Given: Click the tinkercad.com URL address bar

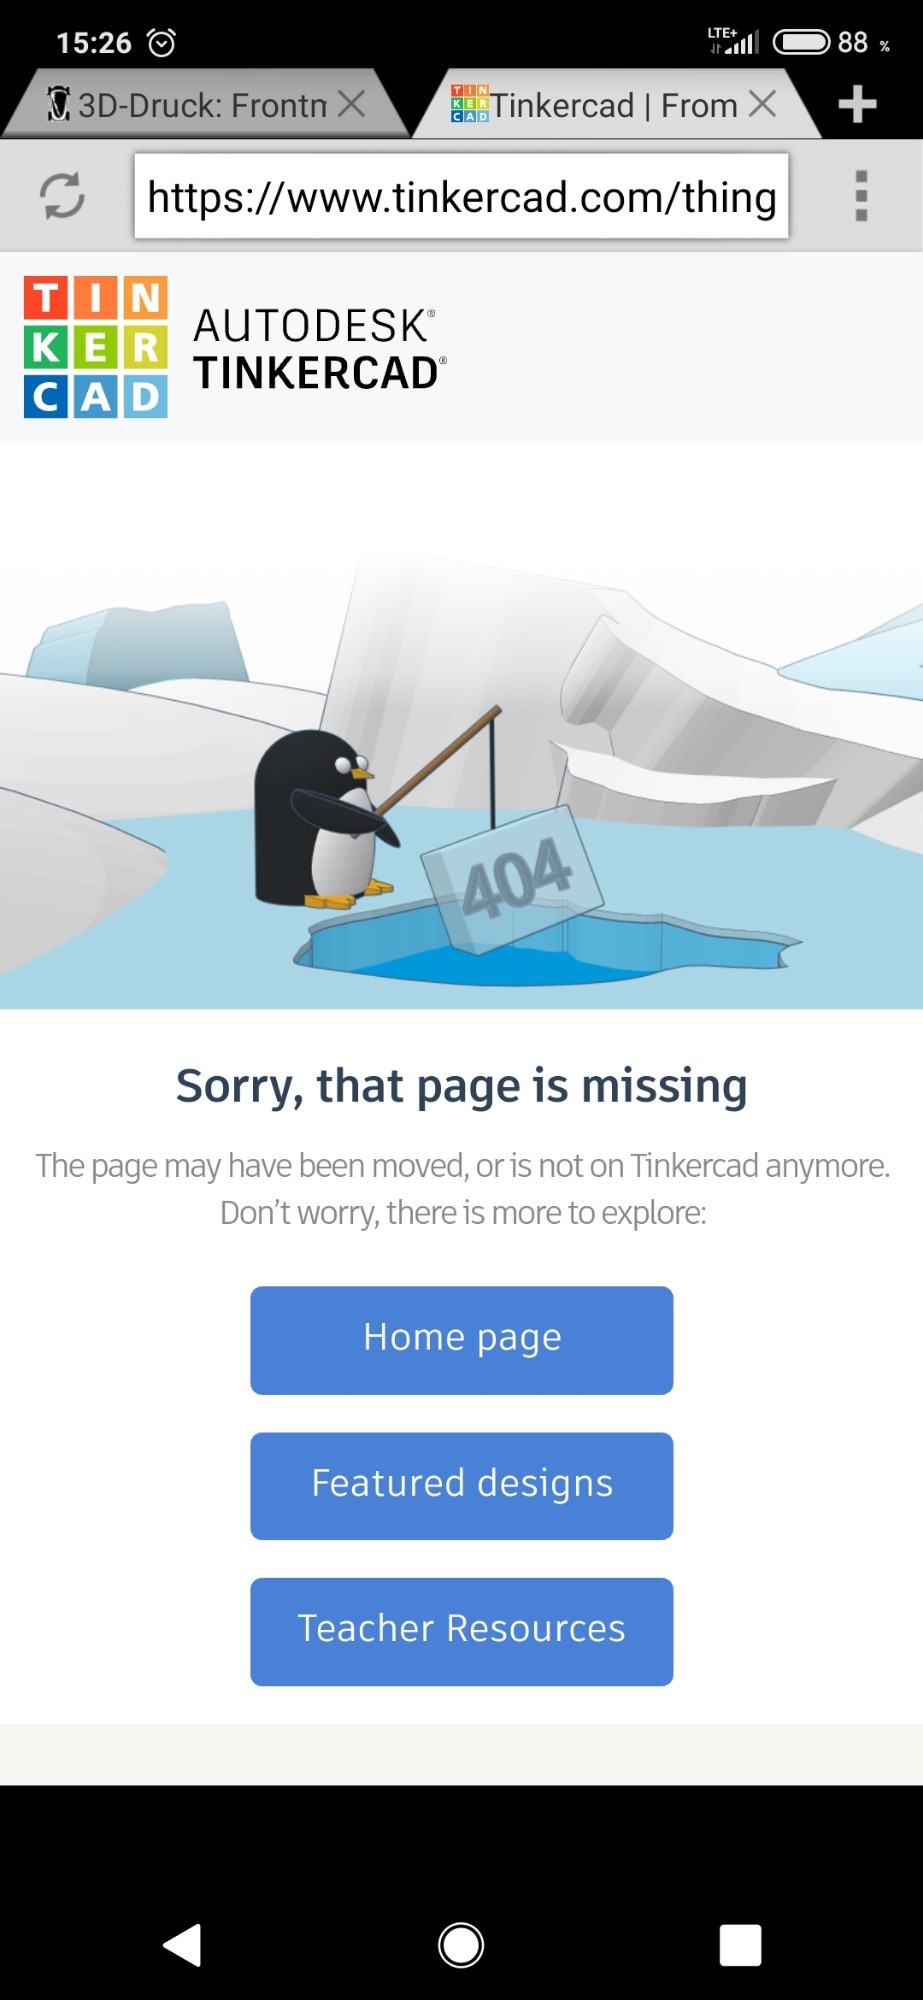Looking at the screenshot, I should click(461, 196).
